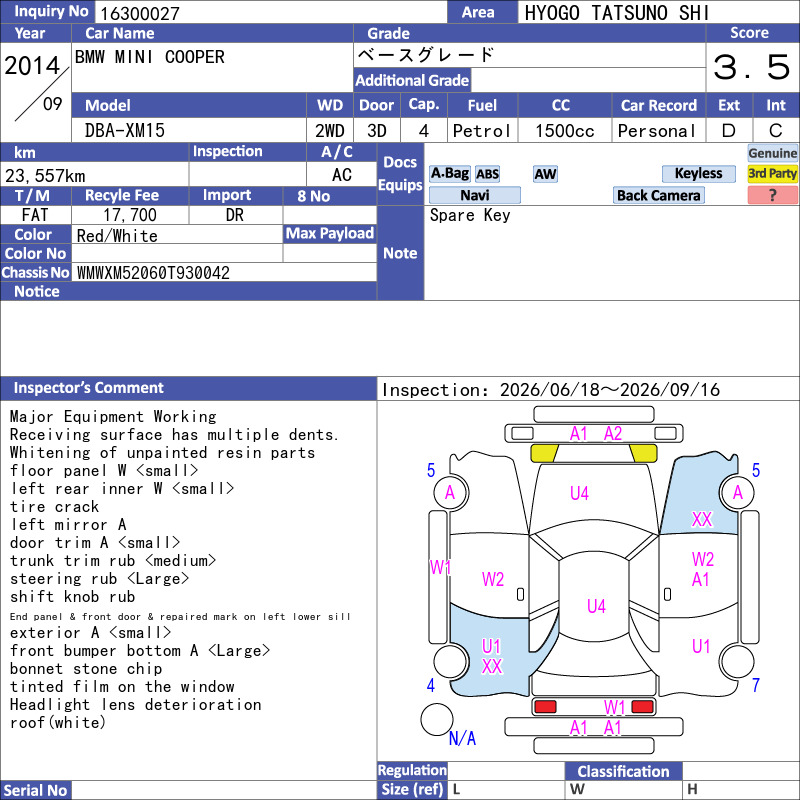Click the yellow left headlight on diagram
Screen dimensions: 800x800
click(x=544, y=453)
